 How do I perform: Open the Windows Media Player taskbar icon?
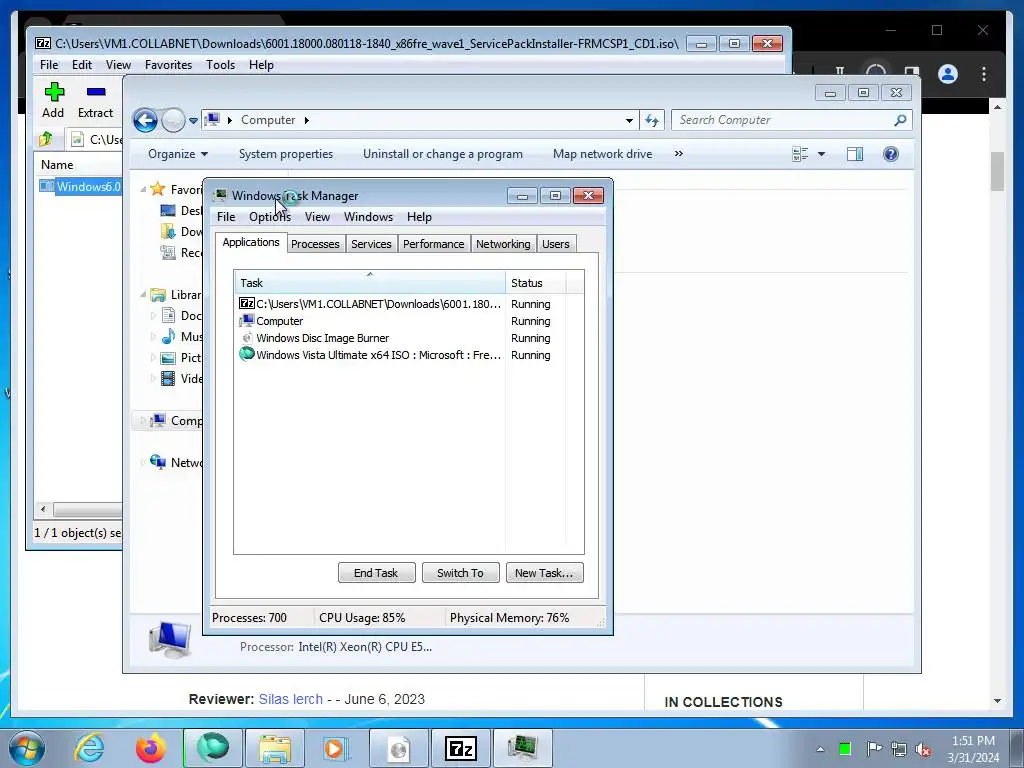[336, 748]
